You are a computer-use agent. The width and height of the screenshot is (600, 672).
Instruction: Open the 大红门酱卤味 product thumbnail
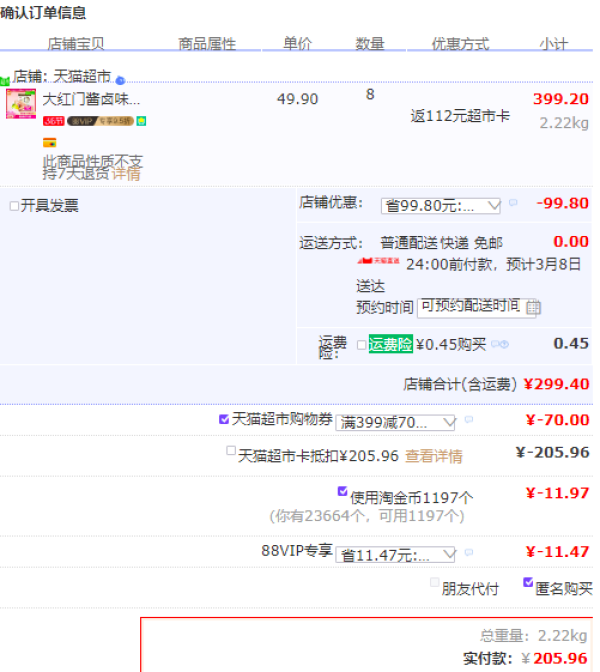[x=21, y=104]
